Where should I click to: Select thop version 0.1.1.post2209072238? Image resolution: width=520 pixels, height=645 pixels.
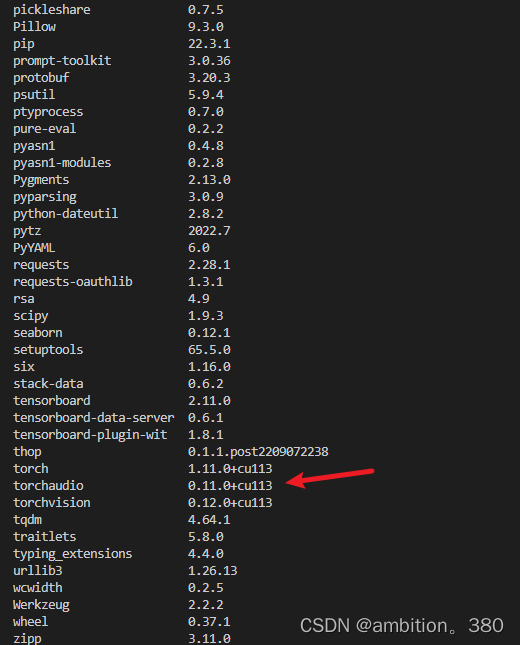(258, 452)
